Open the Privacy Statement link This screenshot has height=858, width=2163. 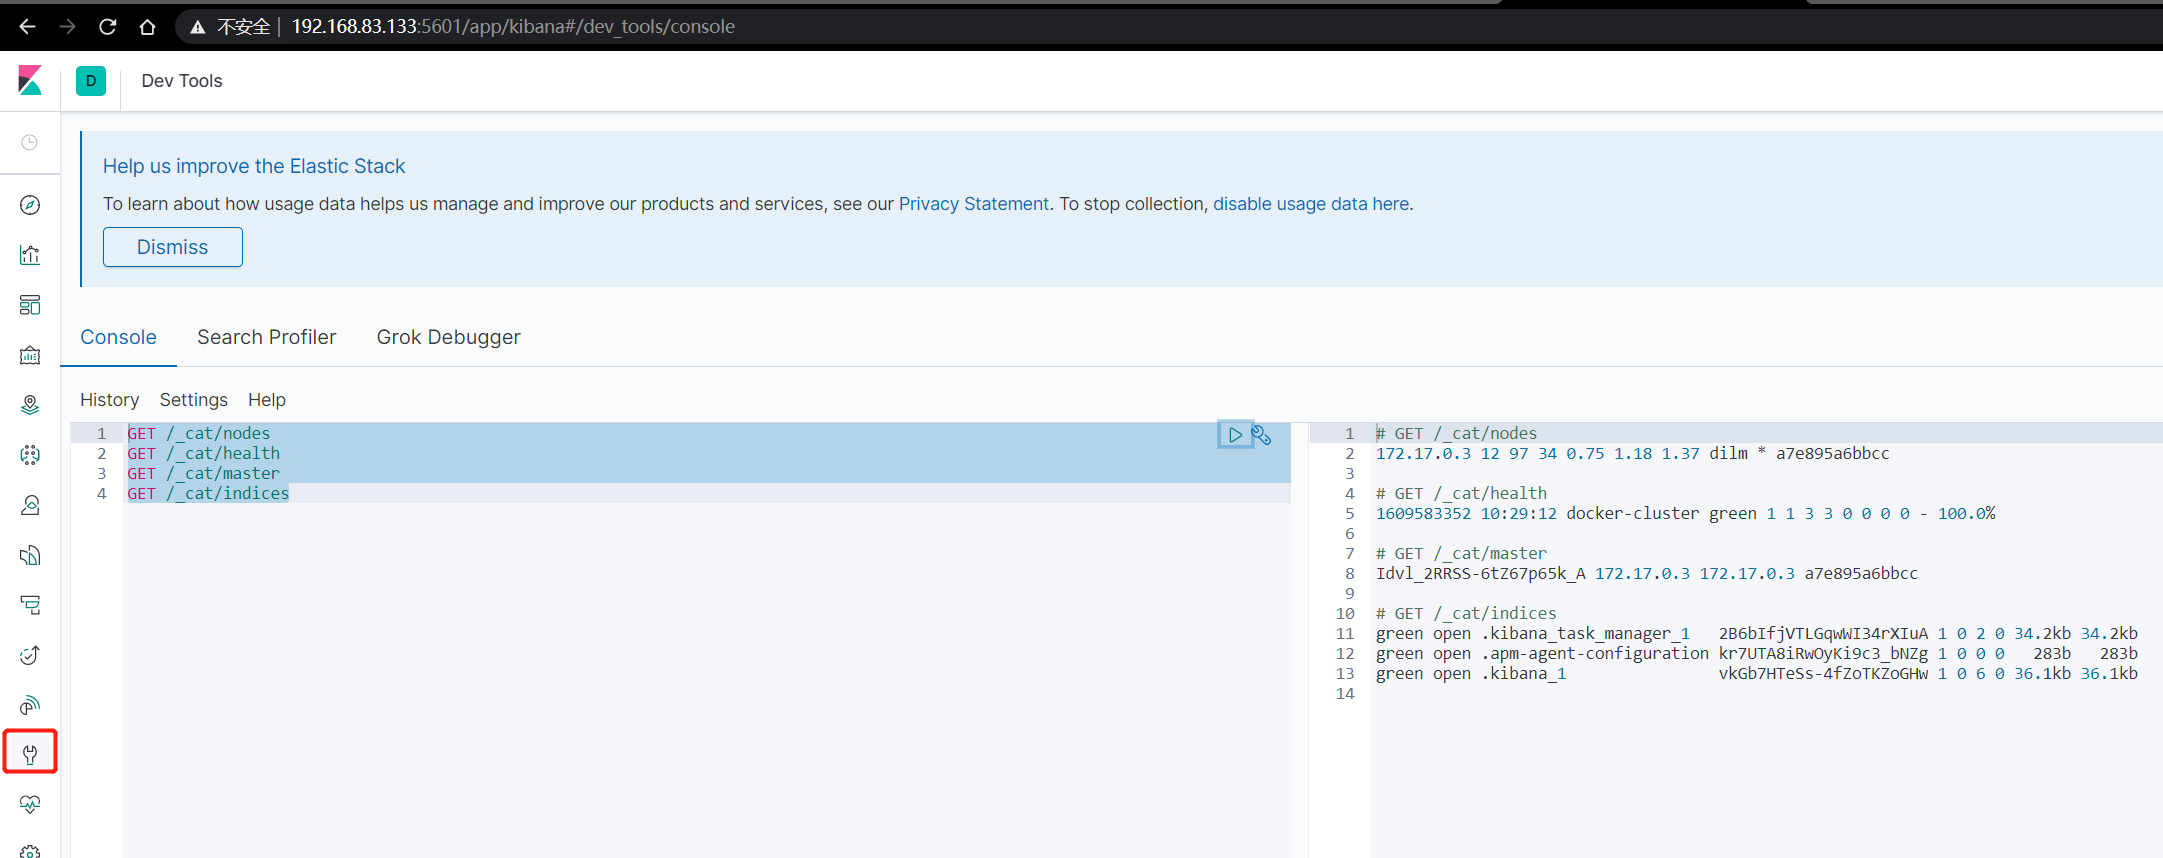974,204
